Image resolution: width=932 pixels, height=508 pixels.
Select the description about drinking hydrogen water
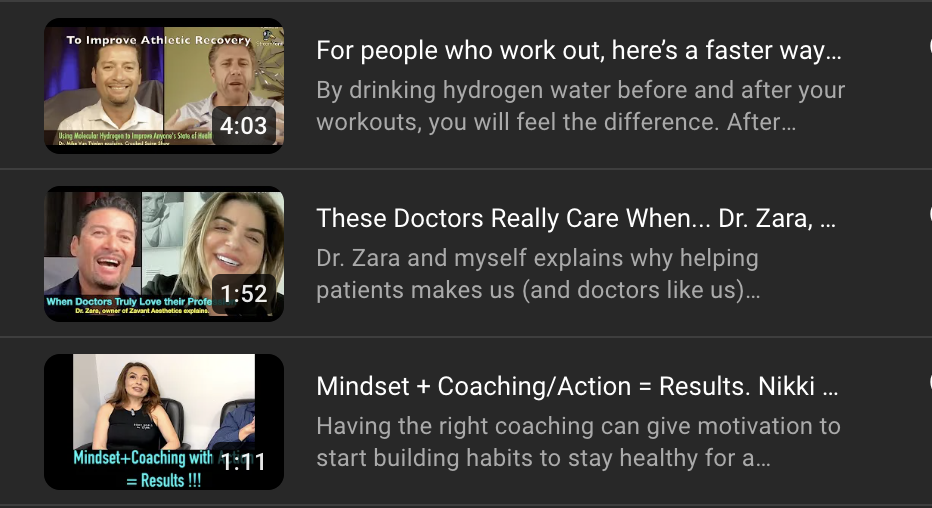click(x=580, y=106)
